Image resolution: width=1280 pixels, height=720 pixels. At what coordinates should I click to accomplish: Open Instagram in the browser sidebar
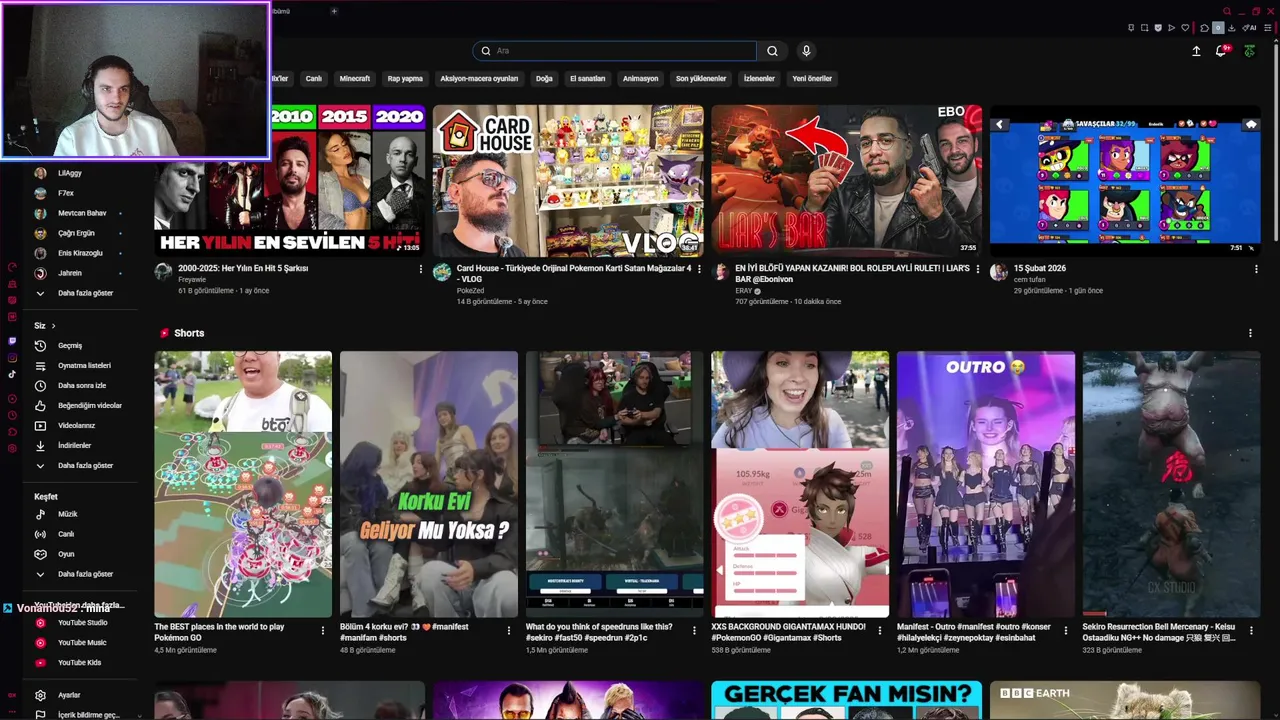[x=12, y=357]
